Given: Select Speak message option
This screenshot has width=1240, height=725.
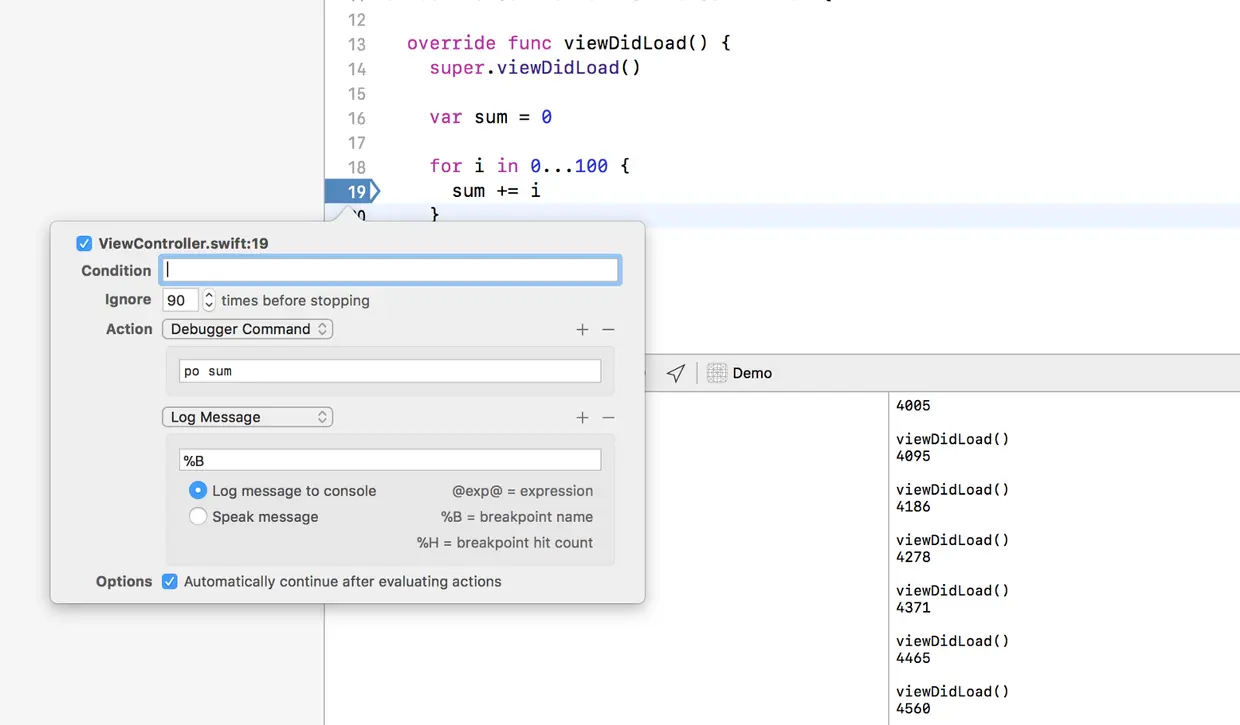Looking at the screenshot, I should 198,517.
